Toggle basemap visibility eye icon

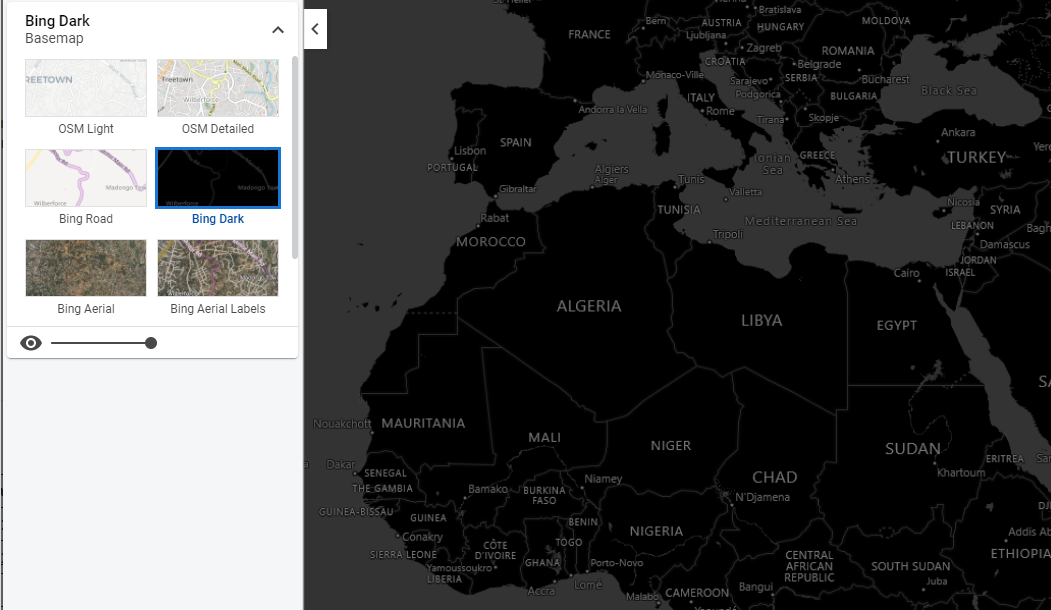[x=31, y=343]
